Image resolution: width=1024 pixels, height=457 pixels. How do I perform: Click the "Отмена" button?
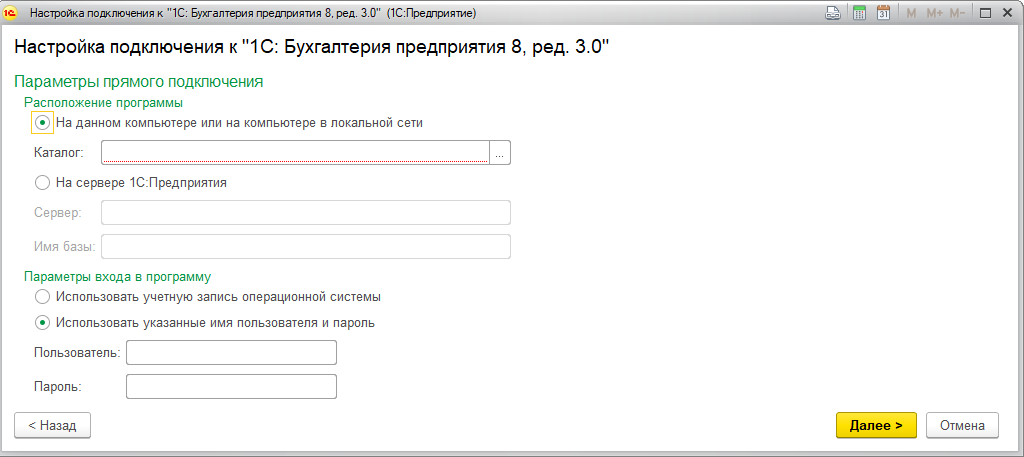(x=962, y=425)
